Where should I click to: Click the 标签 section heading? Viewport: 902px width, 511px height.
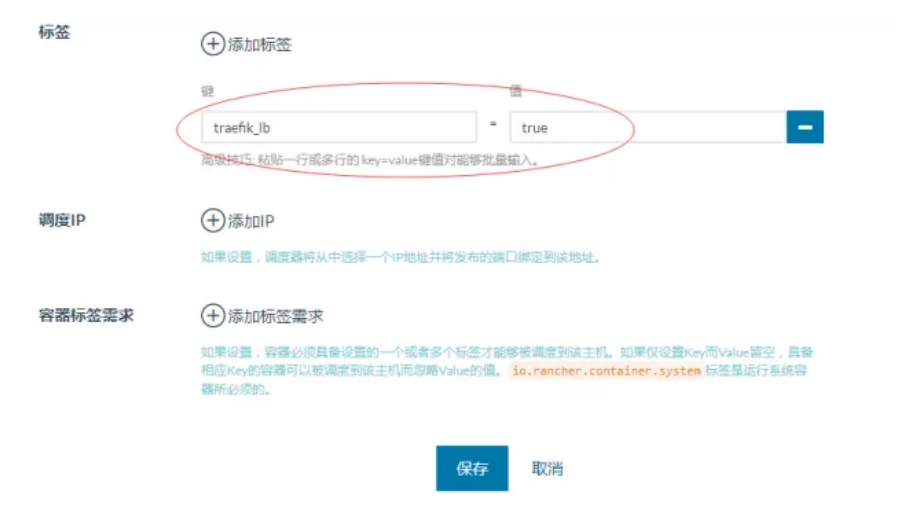tap(54, 32)
